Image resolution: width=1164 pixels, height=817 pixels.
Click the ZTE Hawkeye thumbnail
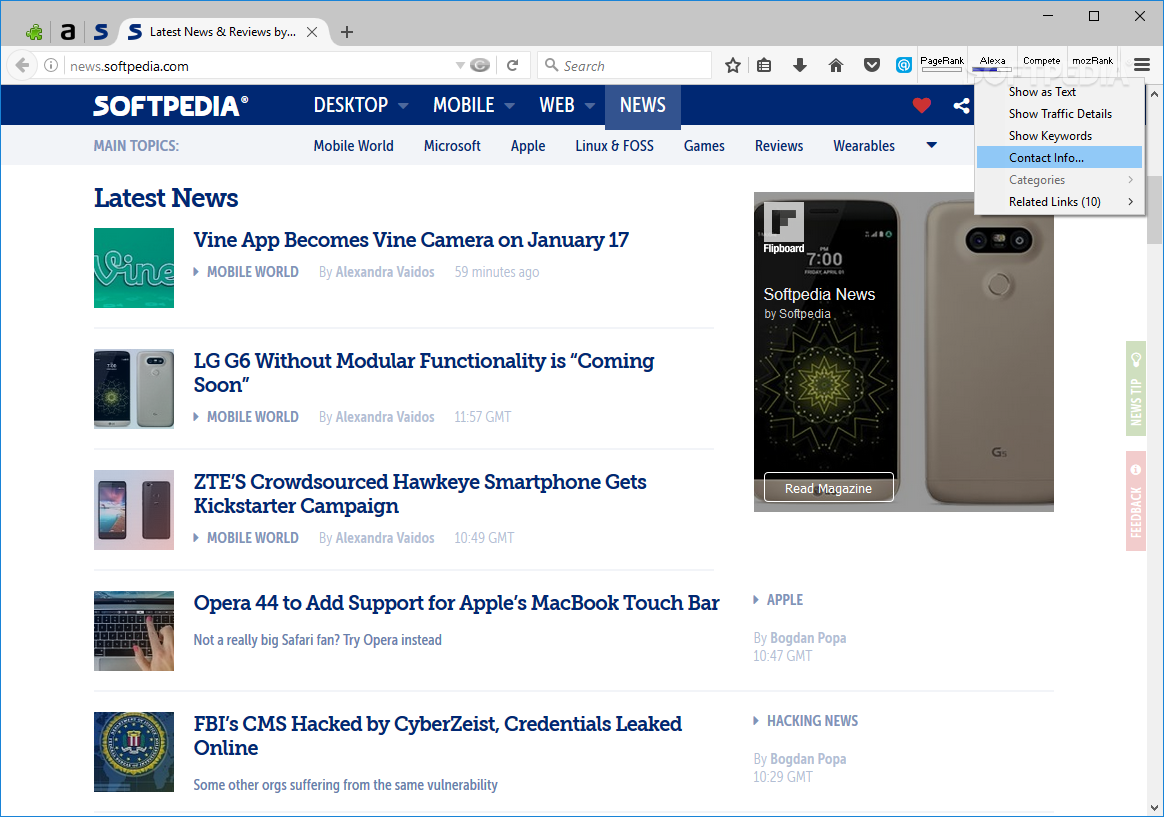[134, 510]
